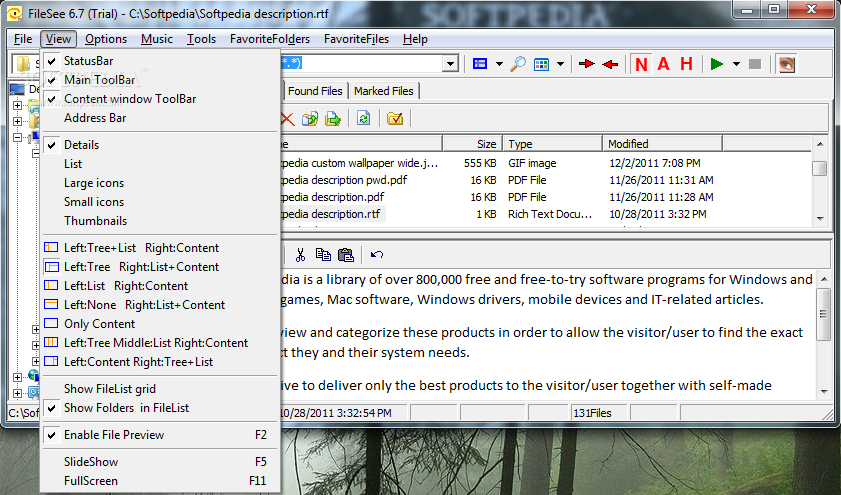Switch to the Found Files tab
The image size is (841, 495).
(315, 91)
